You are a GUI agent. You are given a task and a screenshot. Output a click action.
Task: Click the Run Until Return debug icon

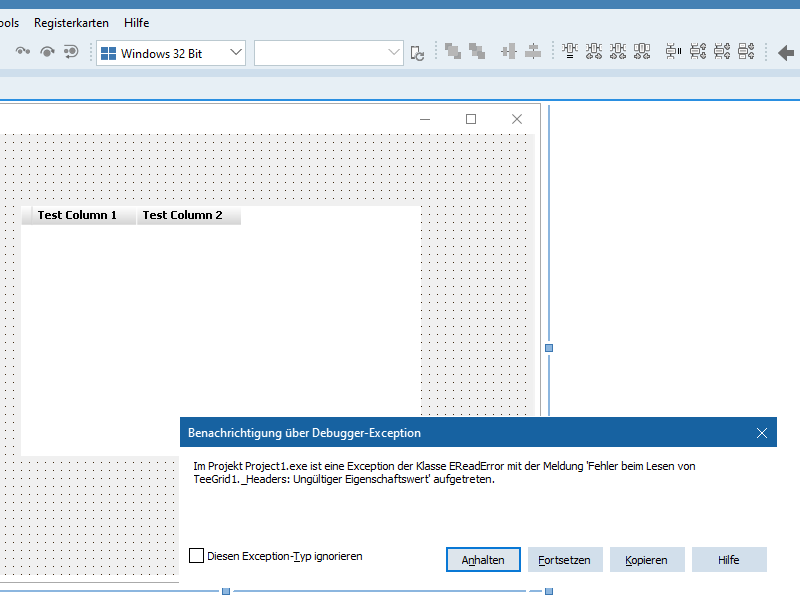(71, 52)
